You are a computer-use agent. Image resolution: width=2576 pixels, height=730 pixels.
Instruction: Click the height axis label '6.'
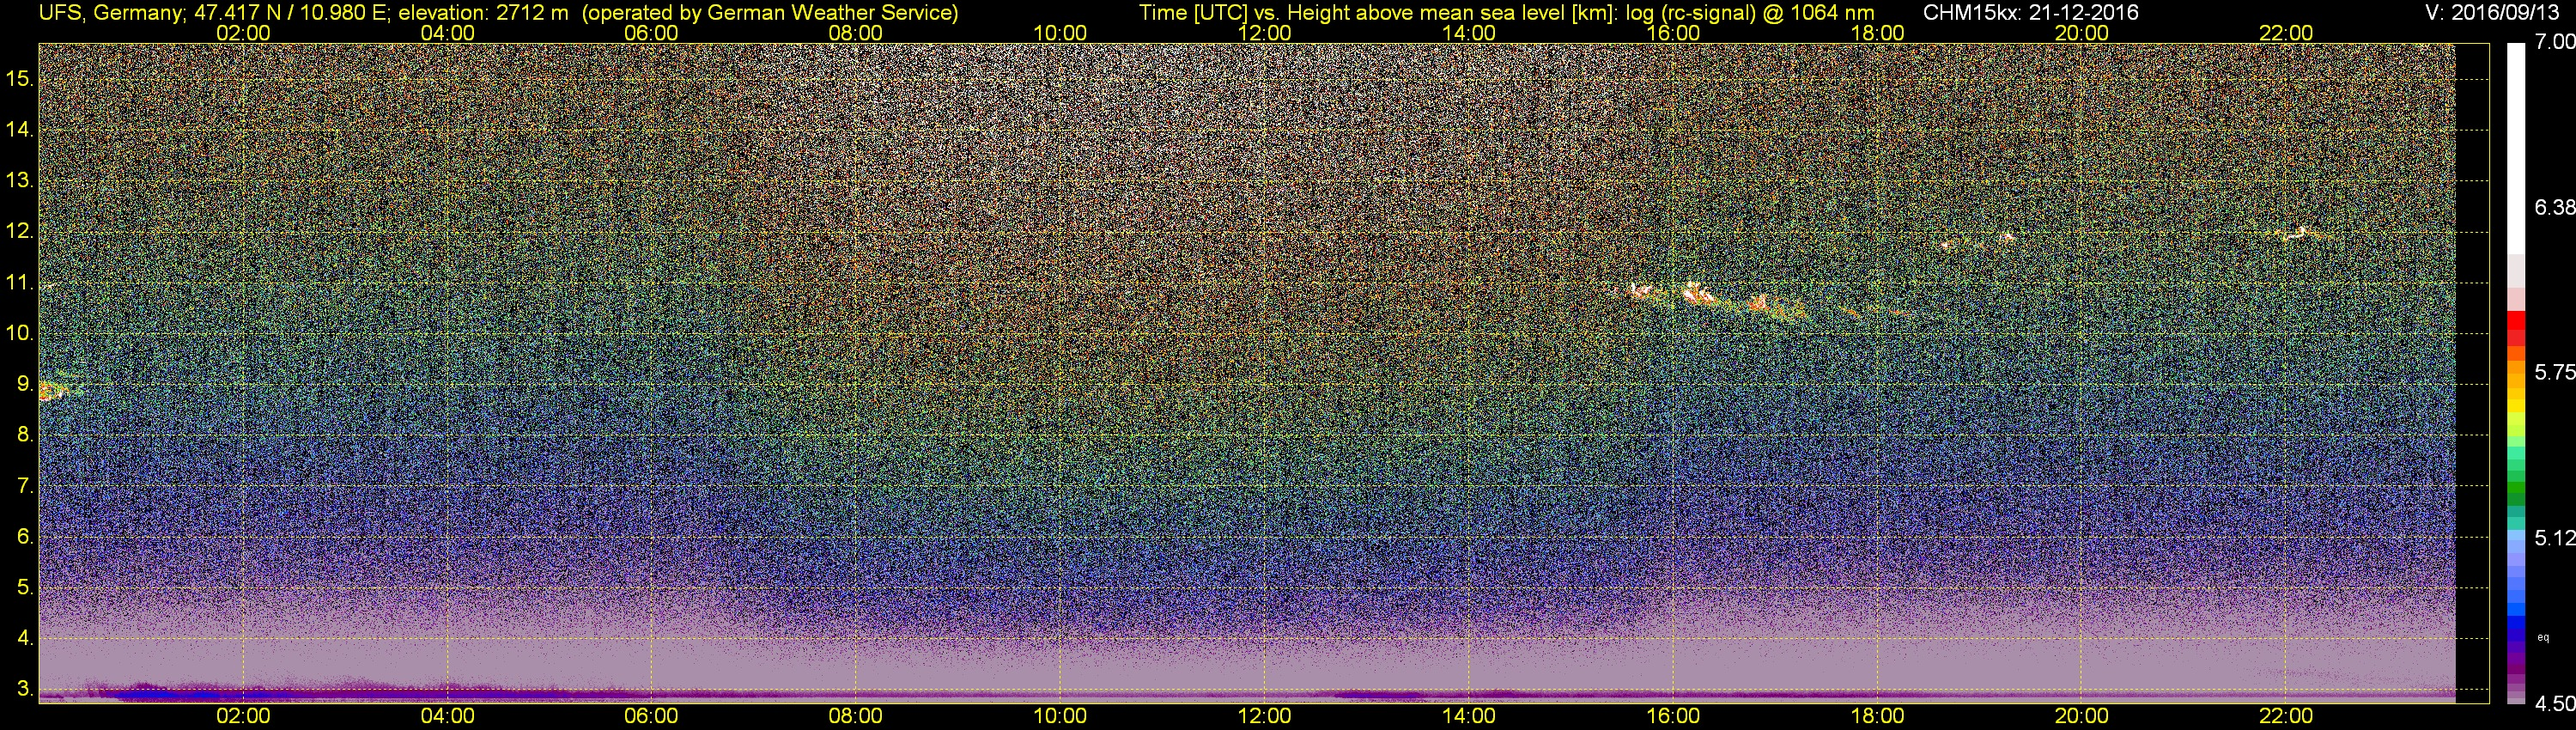pyautogui.click(x=25, y=537)
